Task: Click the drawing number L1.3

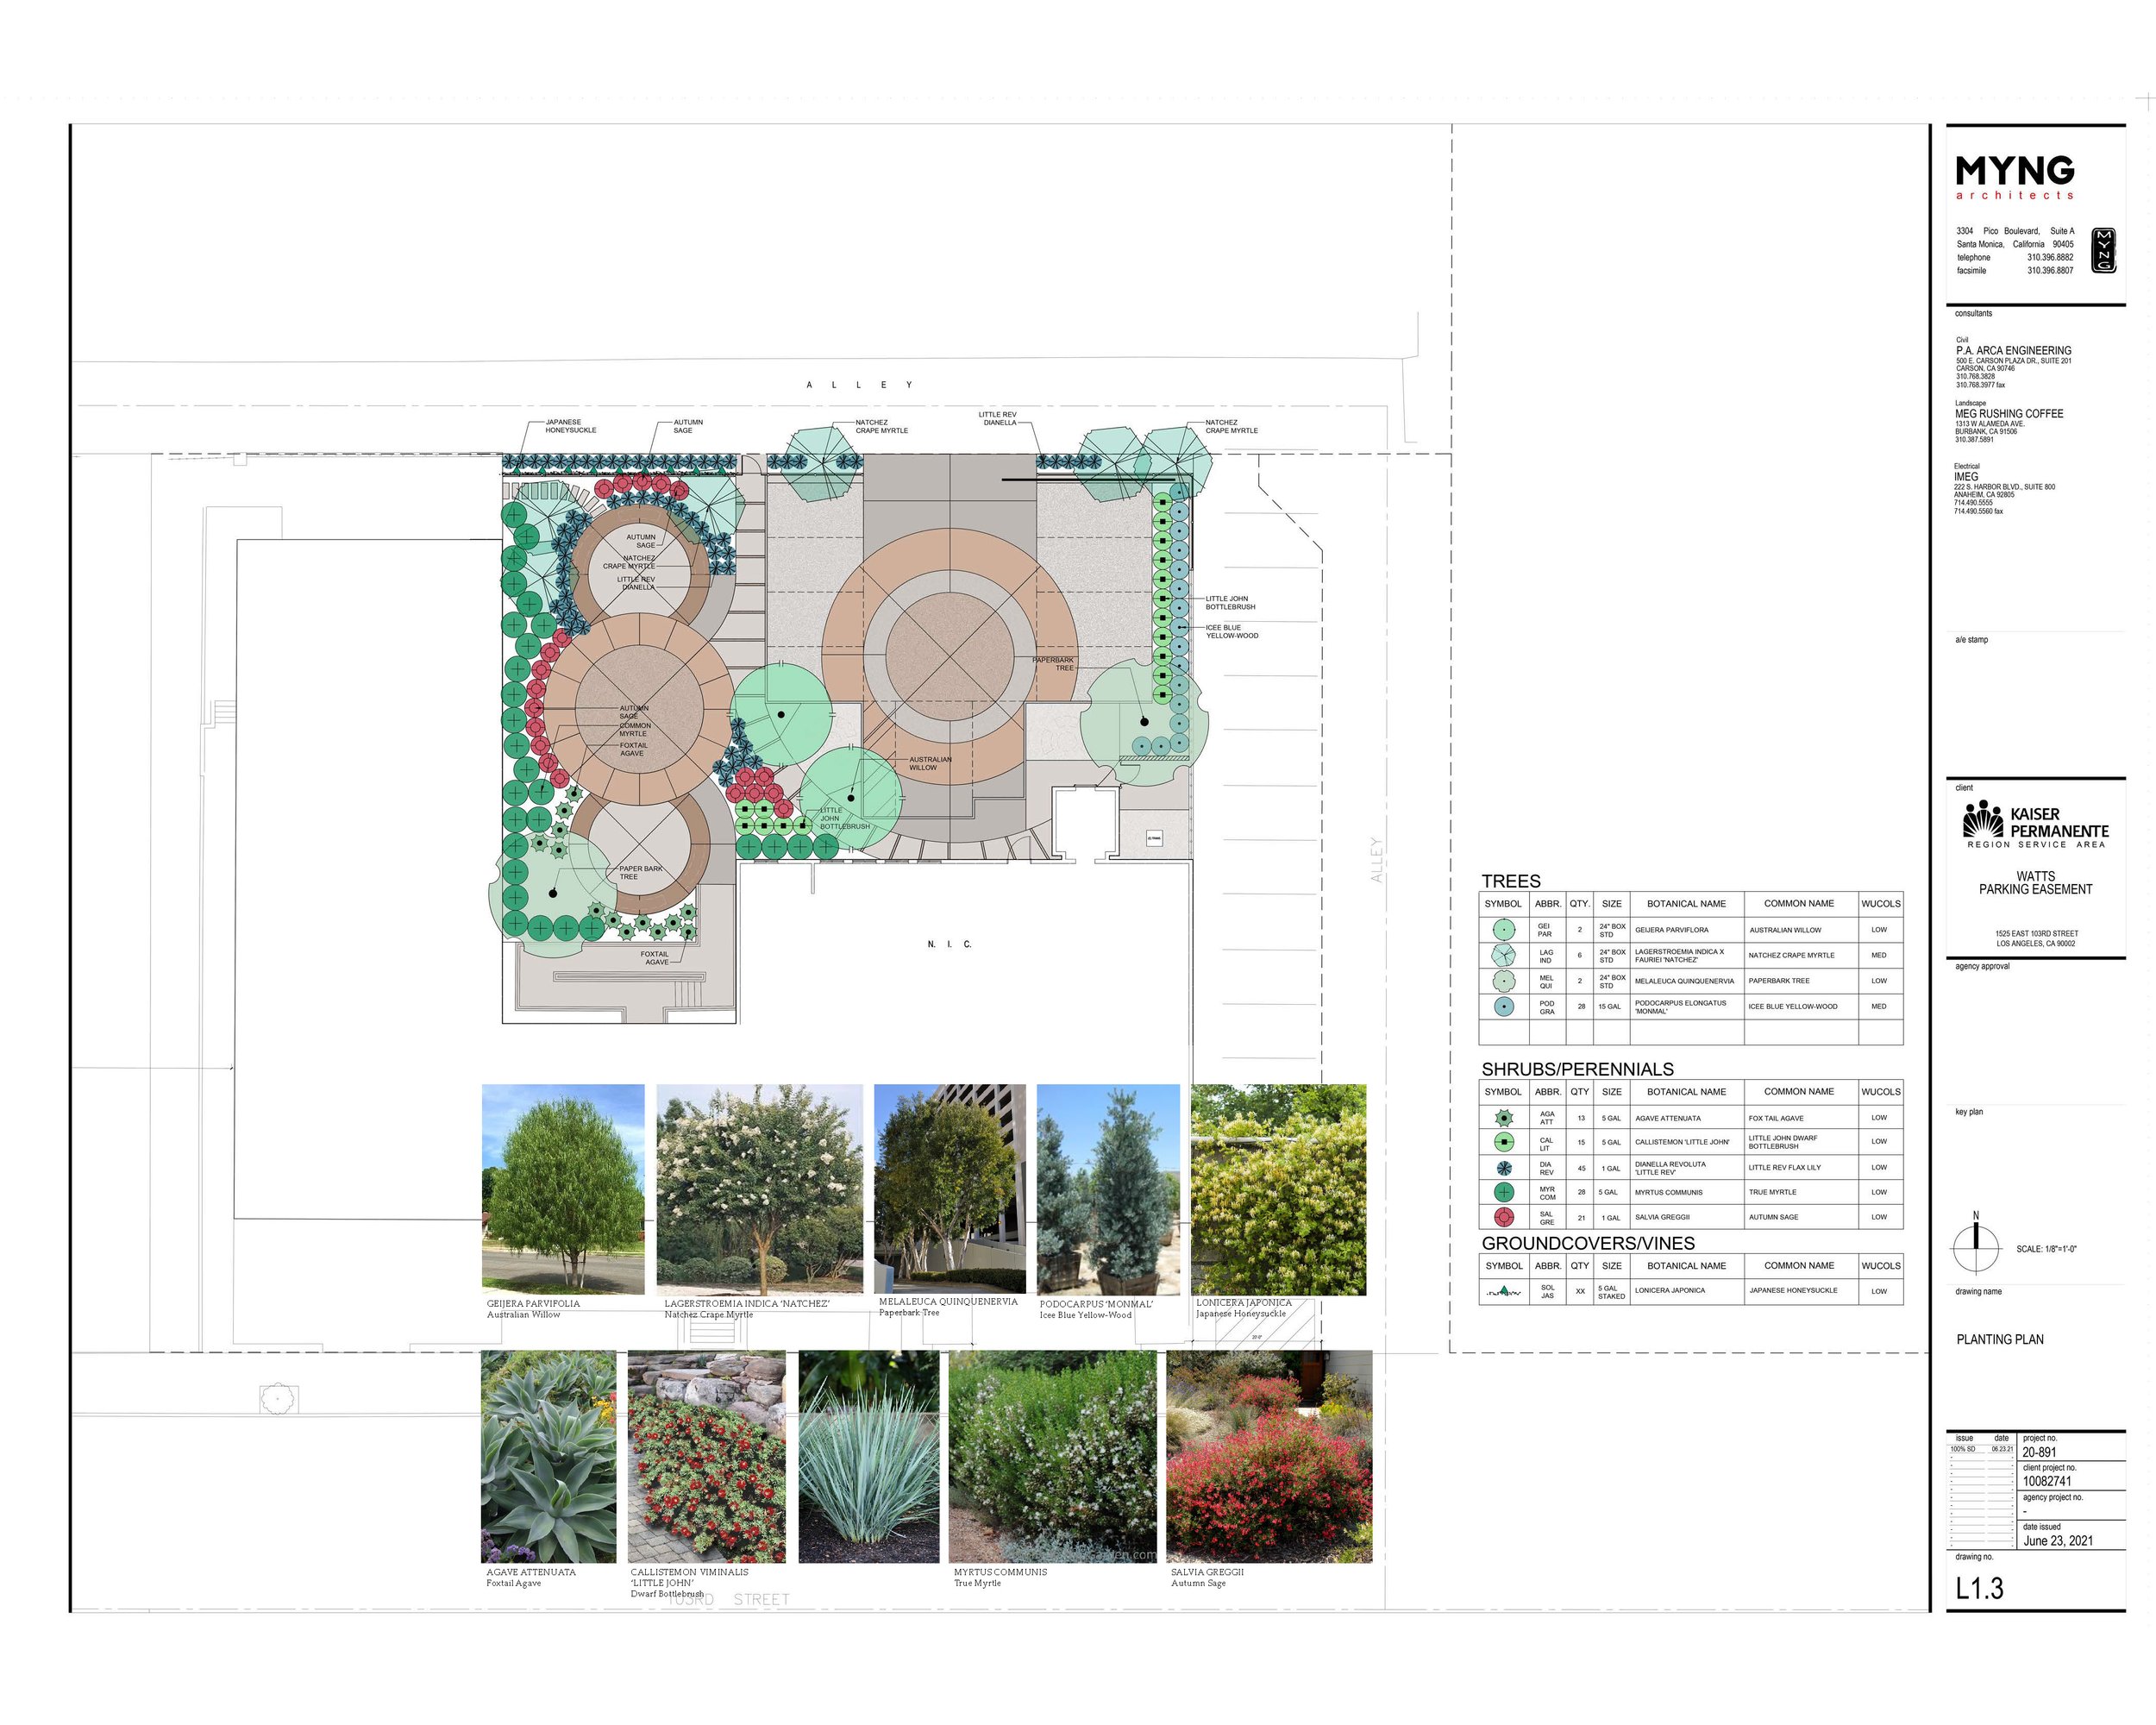Action: click(x=1980, y=1589)
